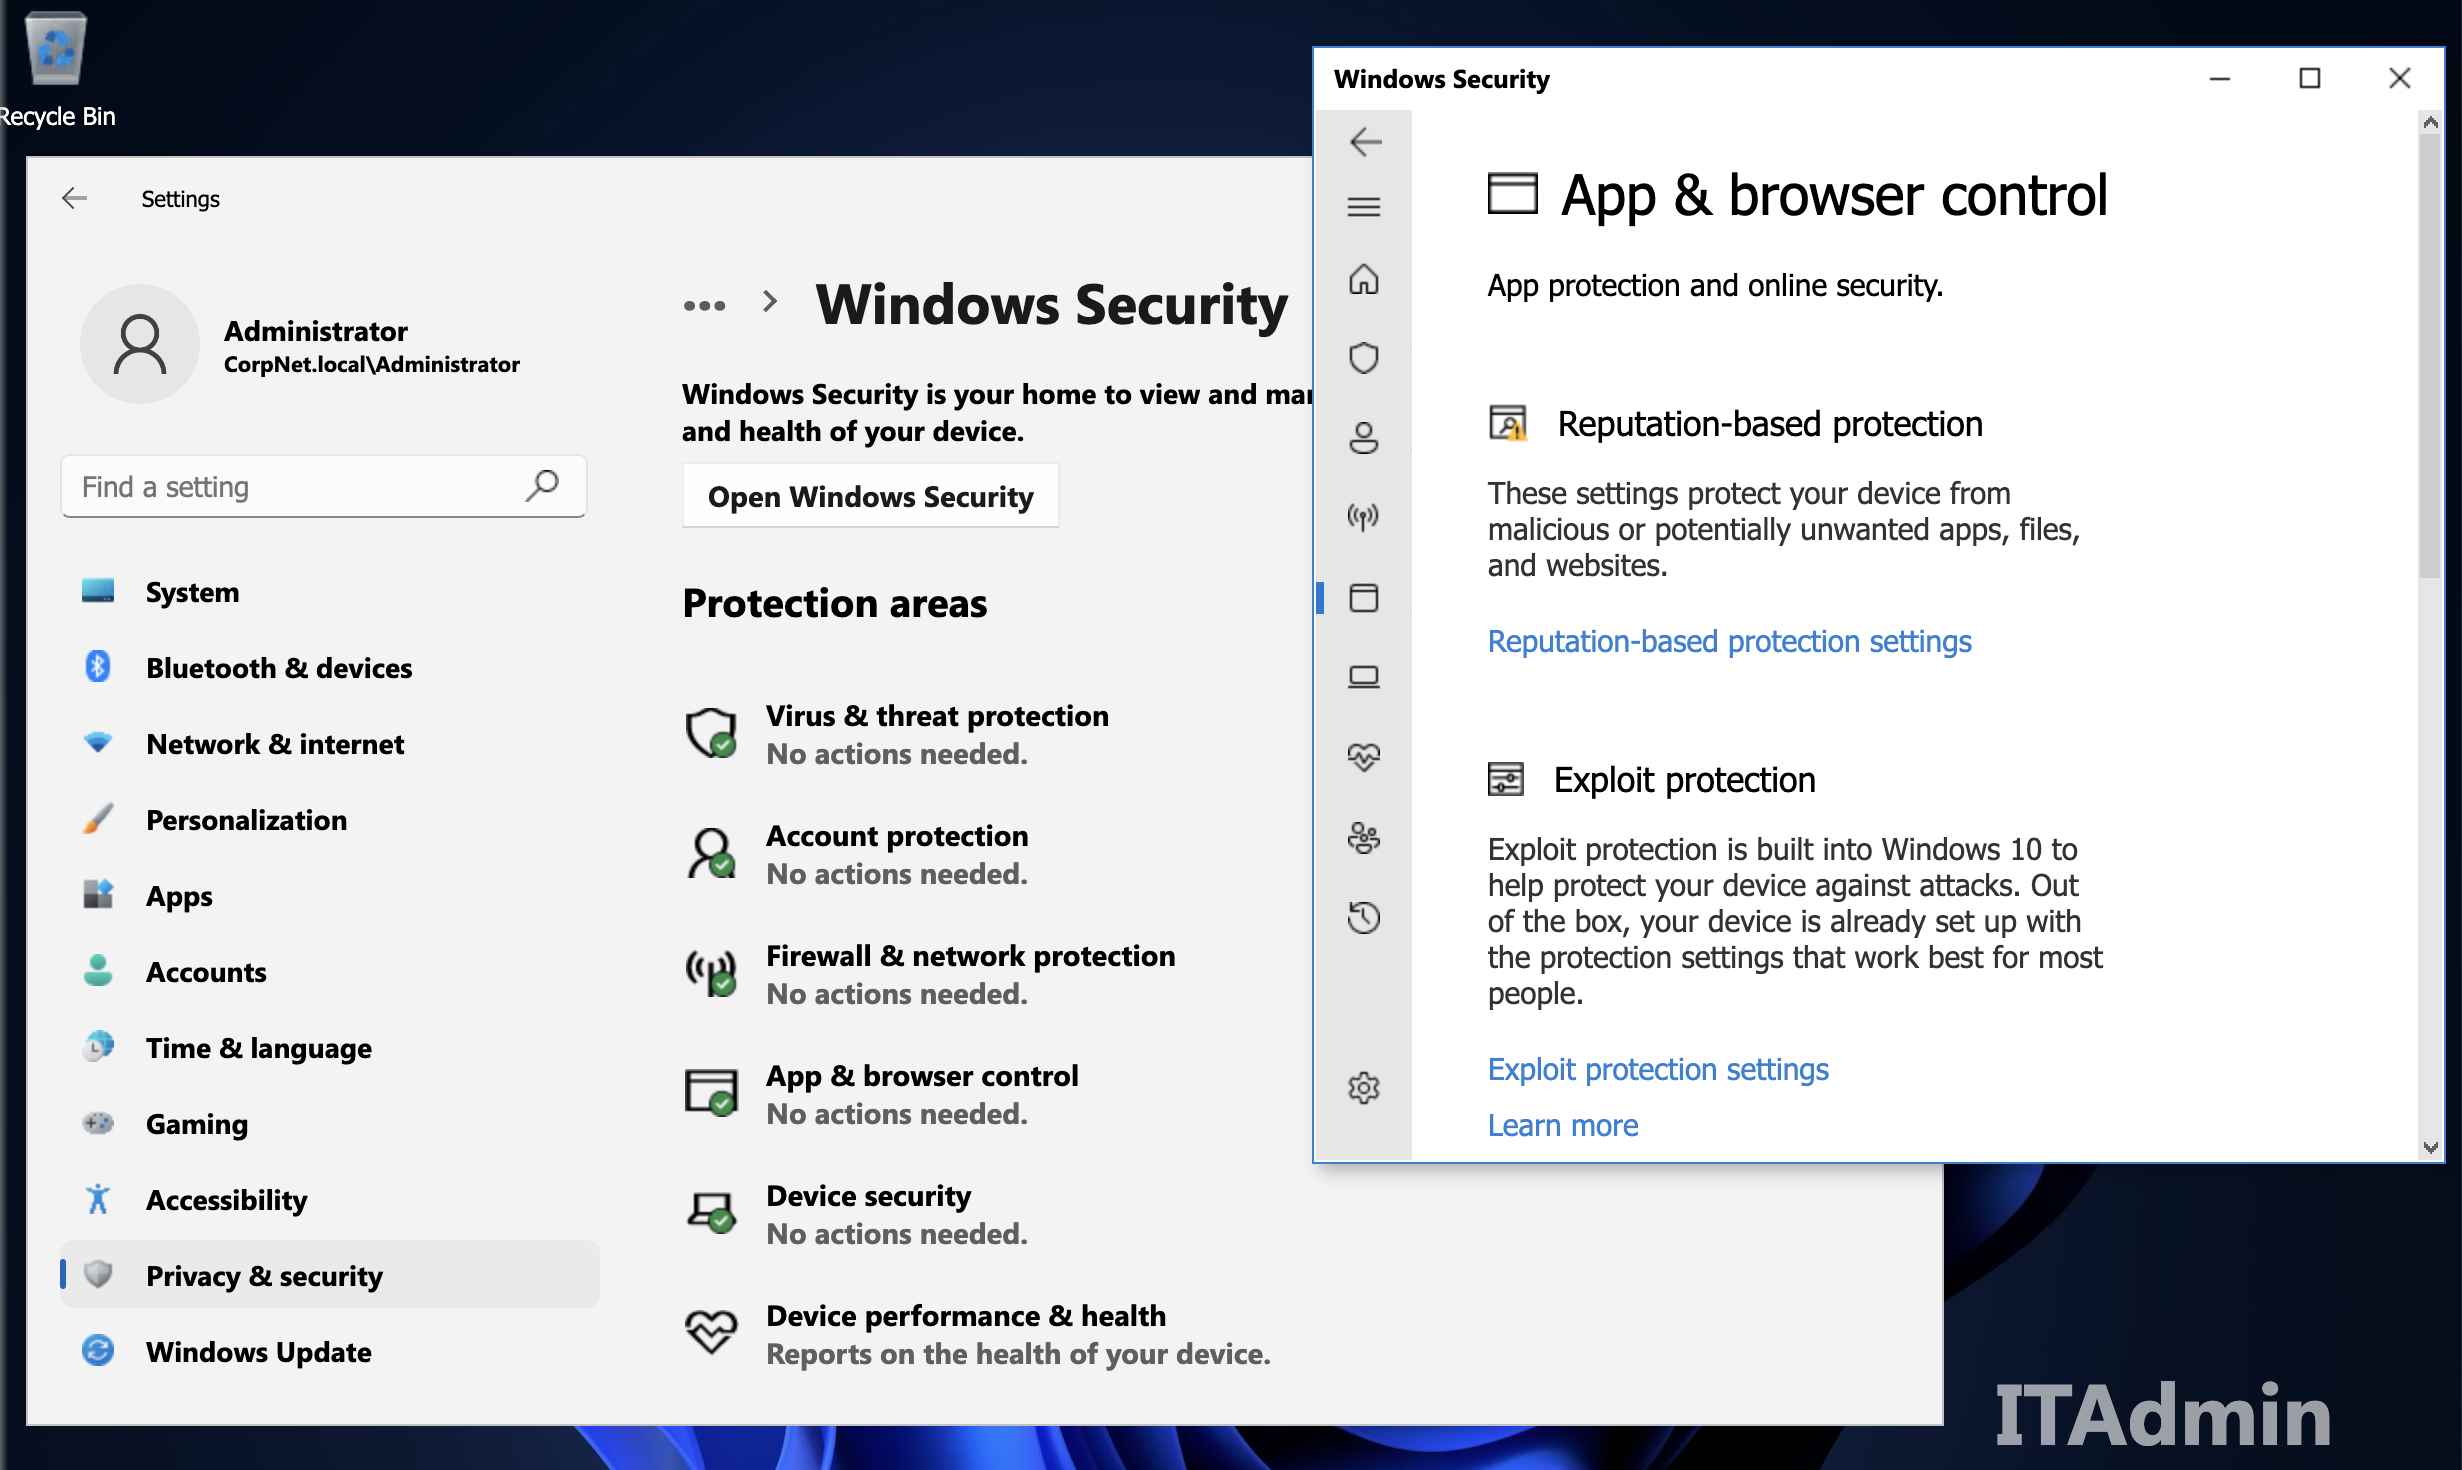
Task: Open Device performance & health heart icon
Action: 1364,756
